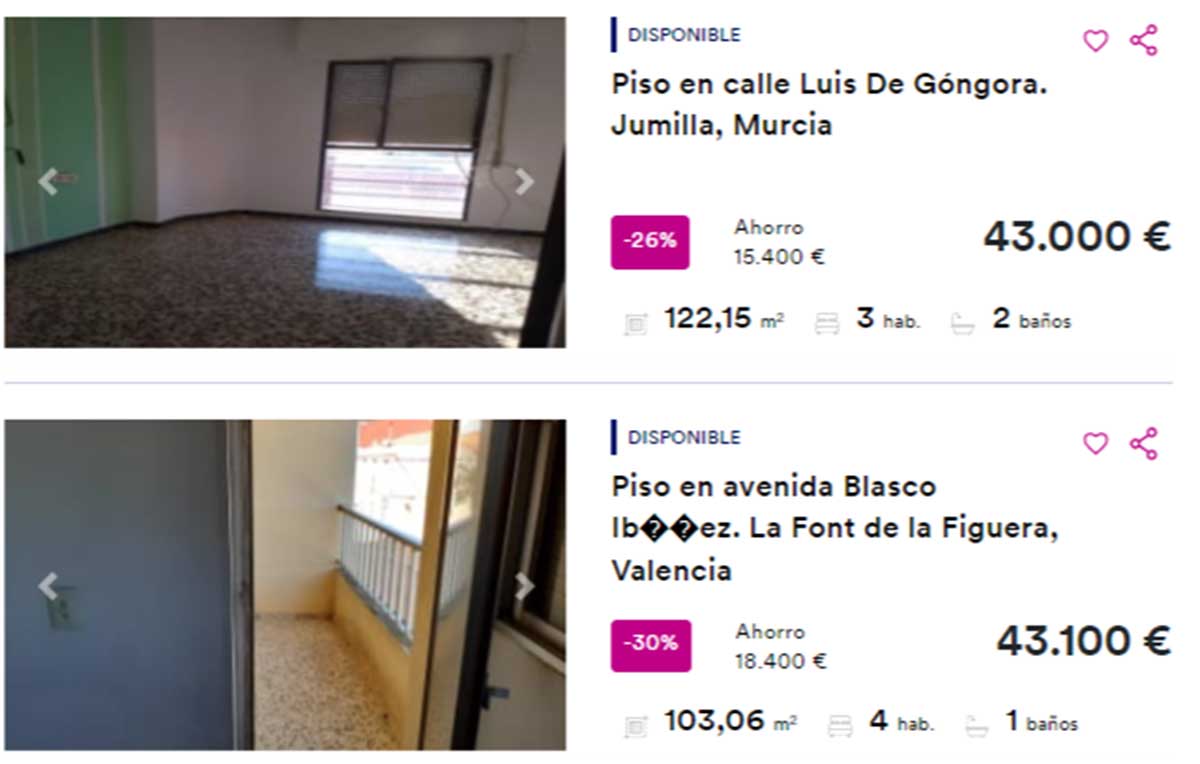
Task: Click the -30% discount badge
Action: click(x=651, y=645)
